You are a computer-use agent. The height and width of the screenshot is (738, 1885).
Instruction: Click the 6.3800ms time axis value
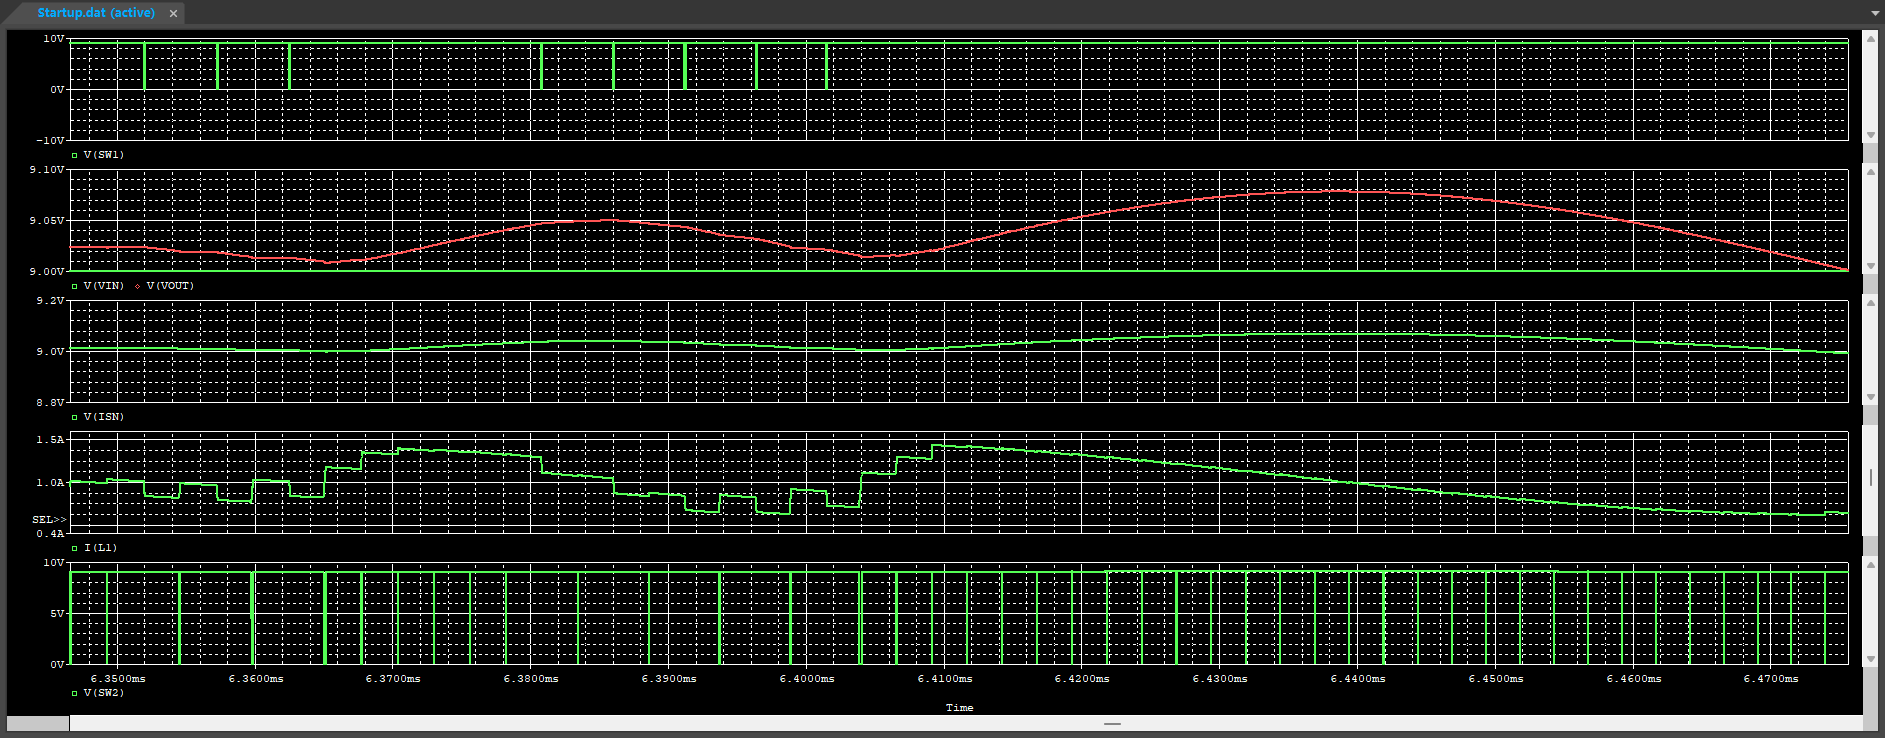point(531,679)
